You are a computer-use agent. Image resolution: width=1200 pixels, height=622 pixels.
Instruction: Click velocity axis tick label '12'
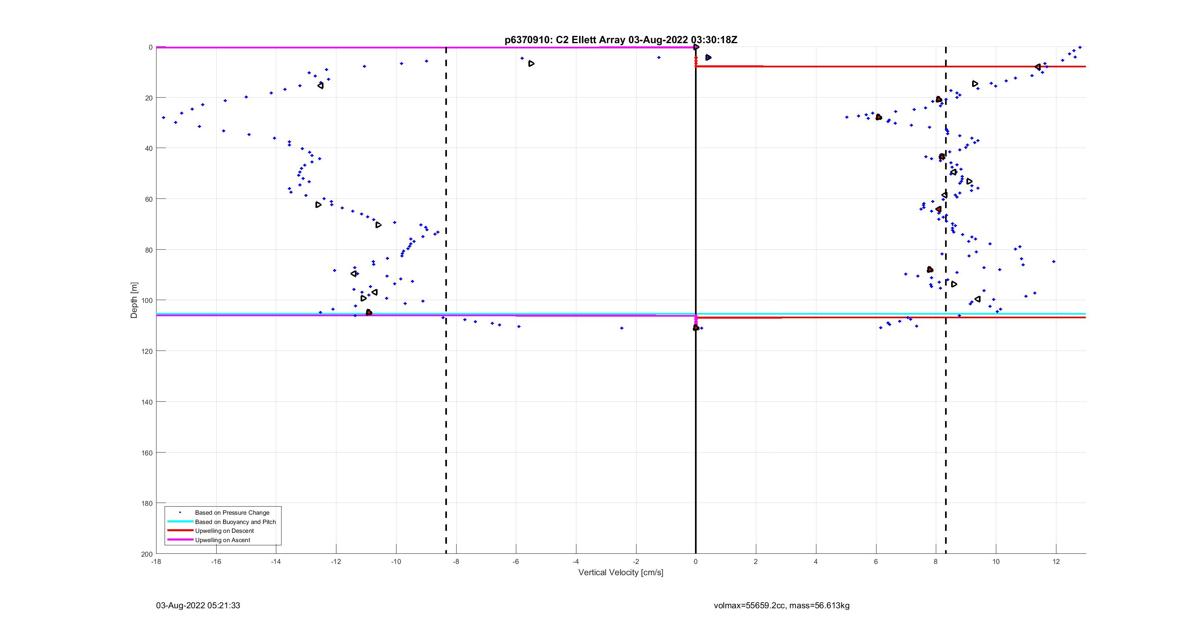[1056, 562]
